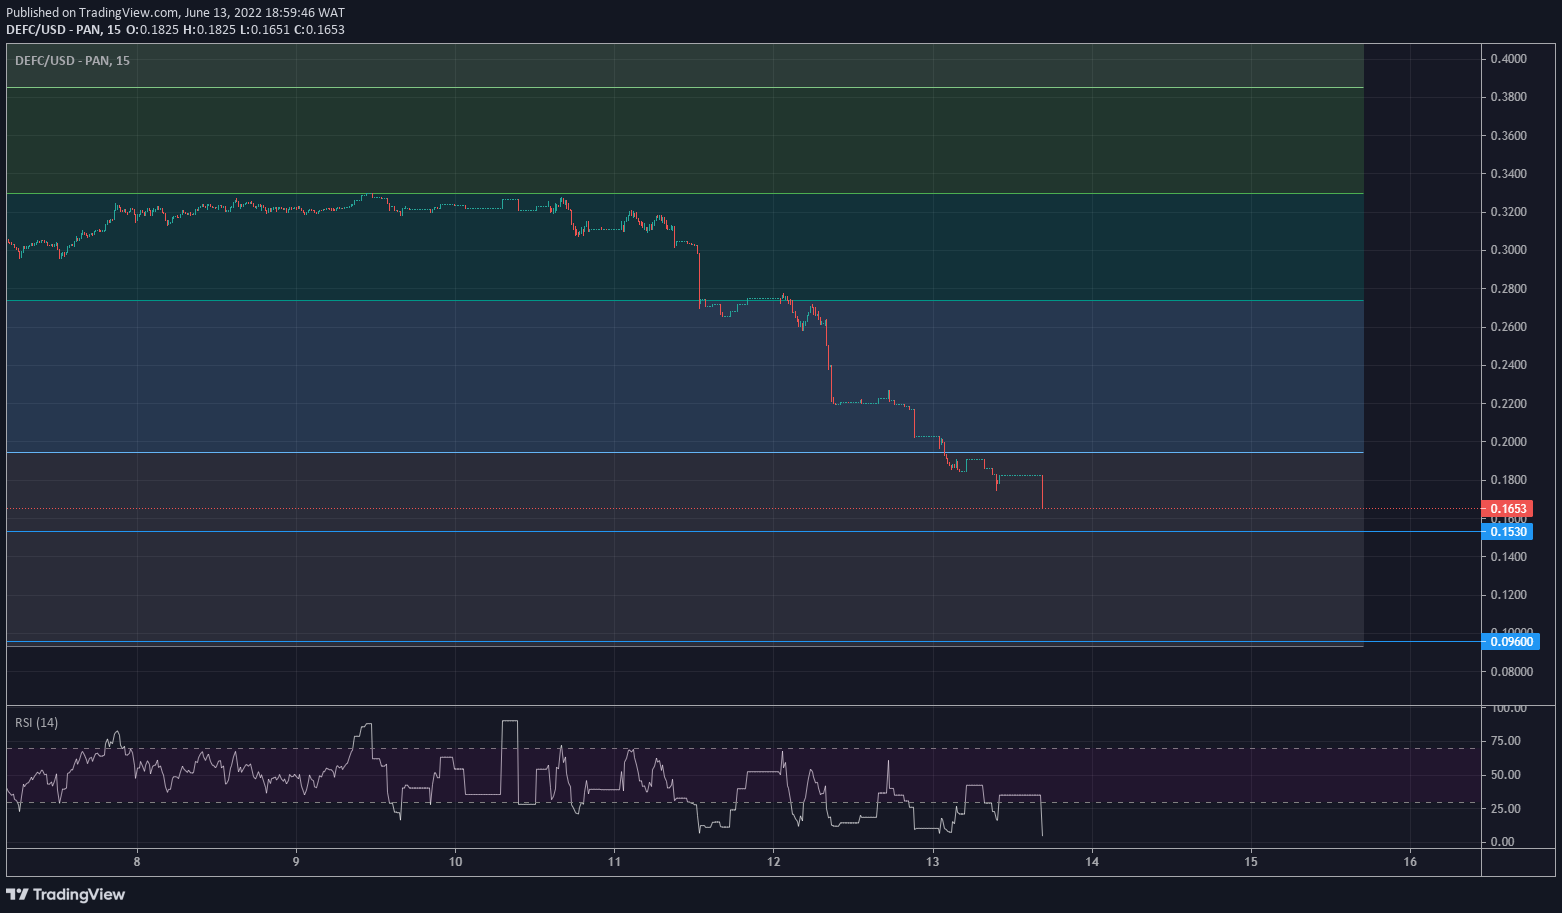Viewport: 1562px width, 913px height.
Task: Click the 0.08000 price axis value
Action: coord(1511,672)
